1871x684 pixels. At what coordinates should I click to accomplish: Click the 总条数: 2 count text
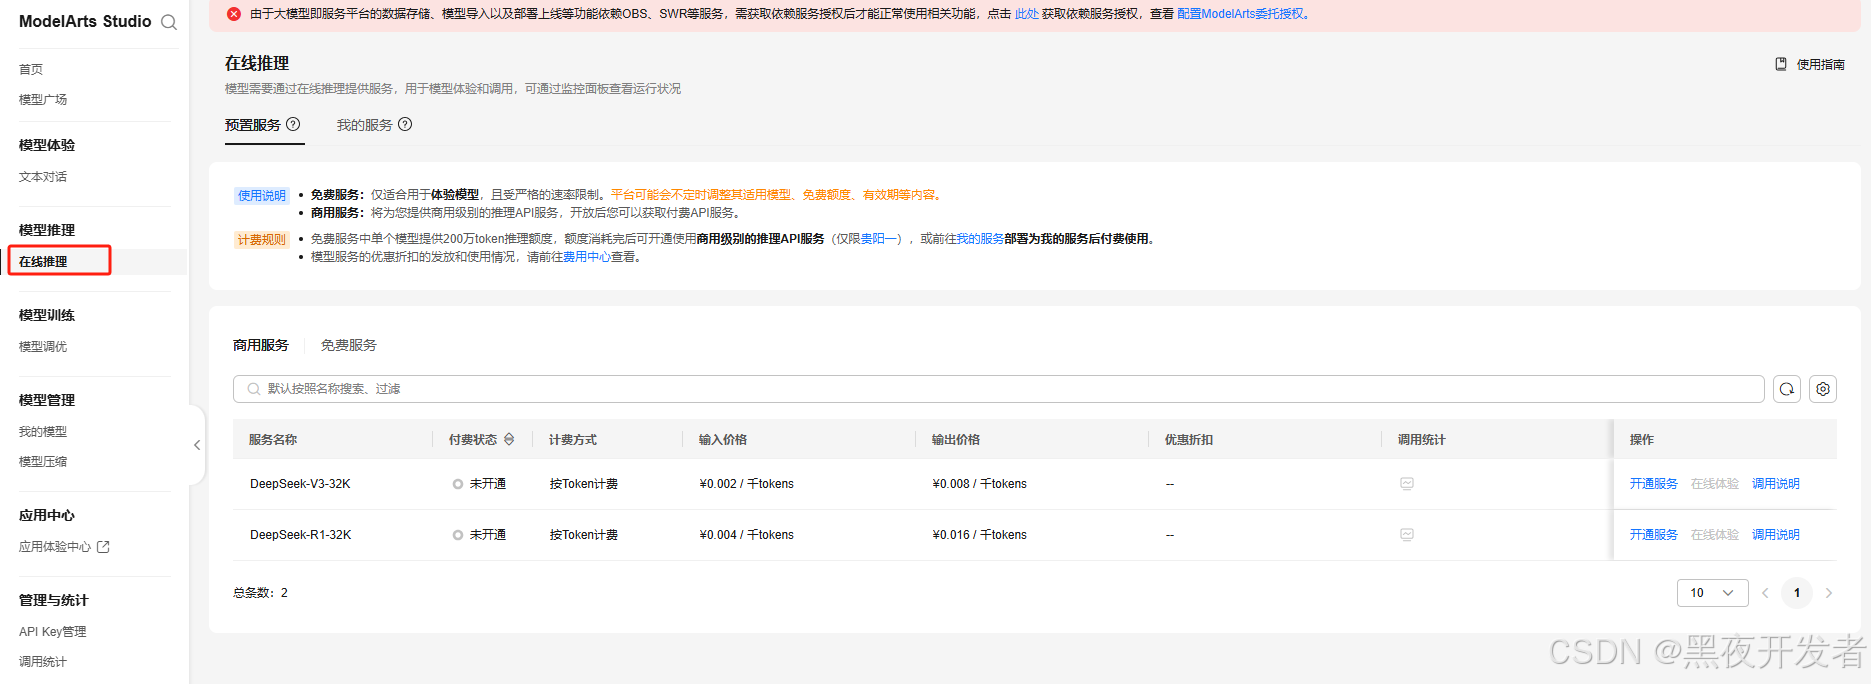(260, 593)
